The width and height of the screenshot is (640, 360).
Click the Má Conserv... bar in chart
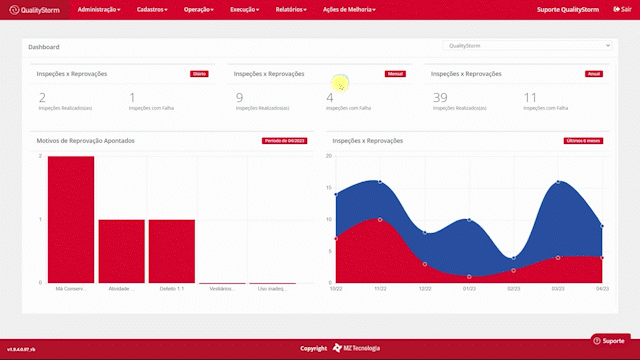(71, 219)
